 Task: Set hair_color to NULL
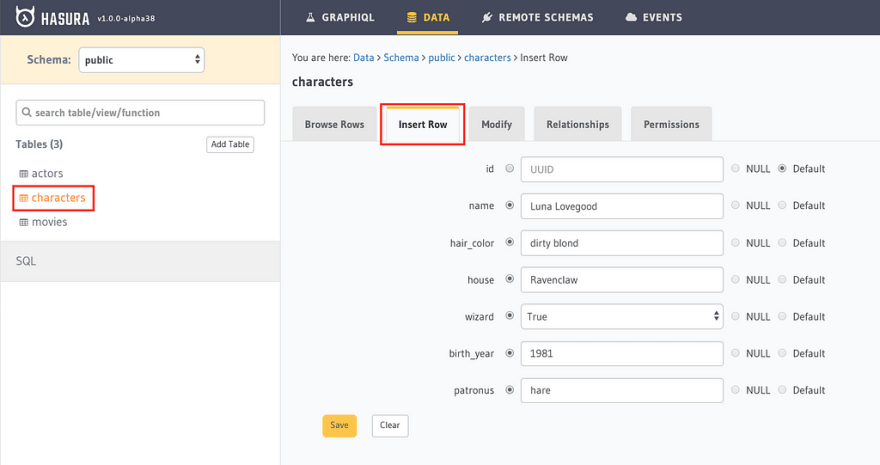pos(735,242)
